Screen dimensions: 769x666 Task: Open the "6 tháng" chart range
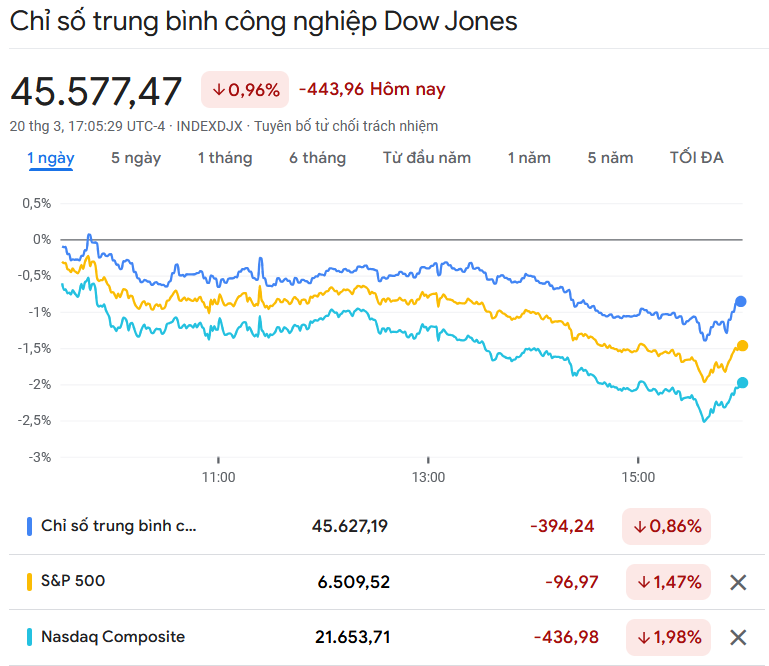(x=317, y=158)
